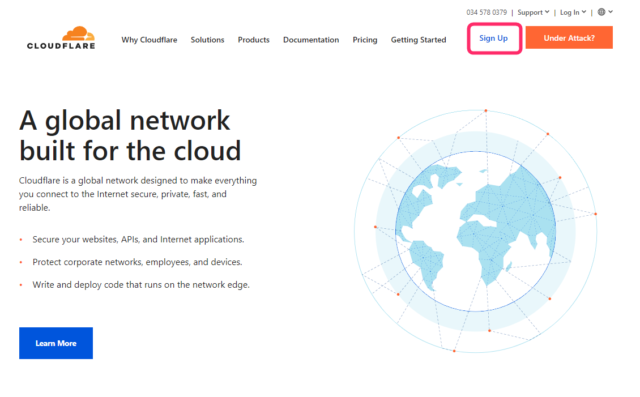Open the Solutions menu
This screenshot has height=397, width=640.
[x=207, y=40]
